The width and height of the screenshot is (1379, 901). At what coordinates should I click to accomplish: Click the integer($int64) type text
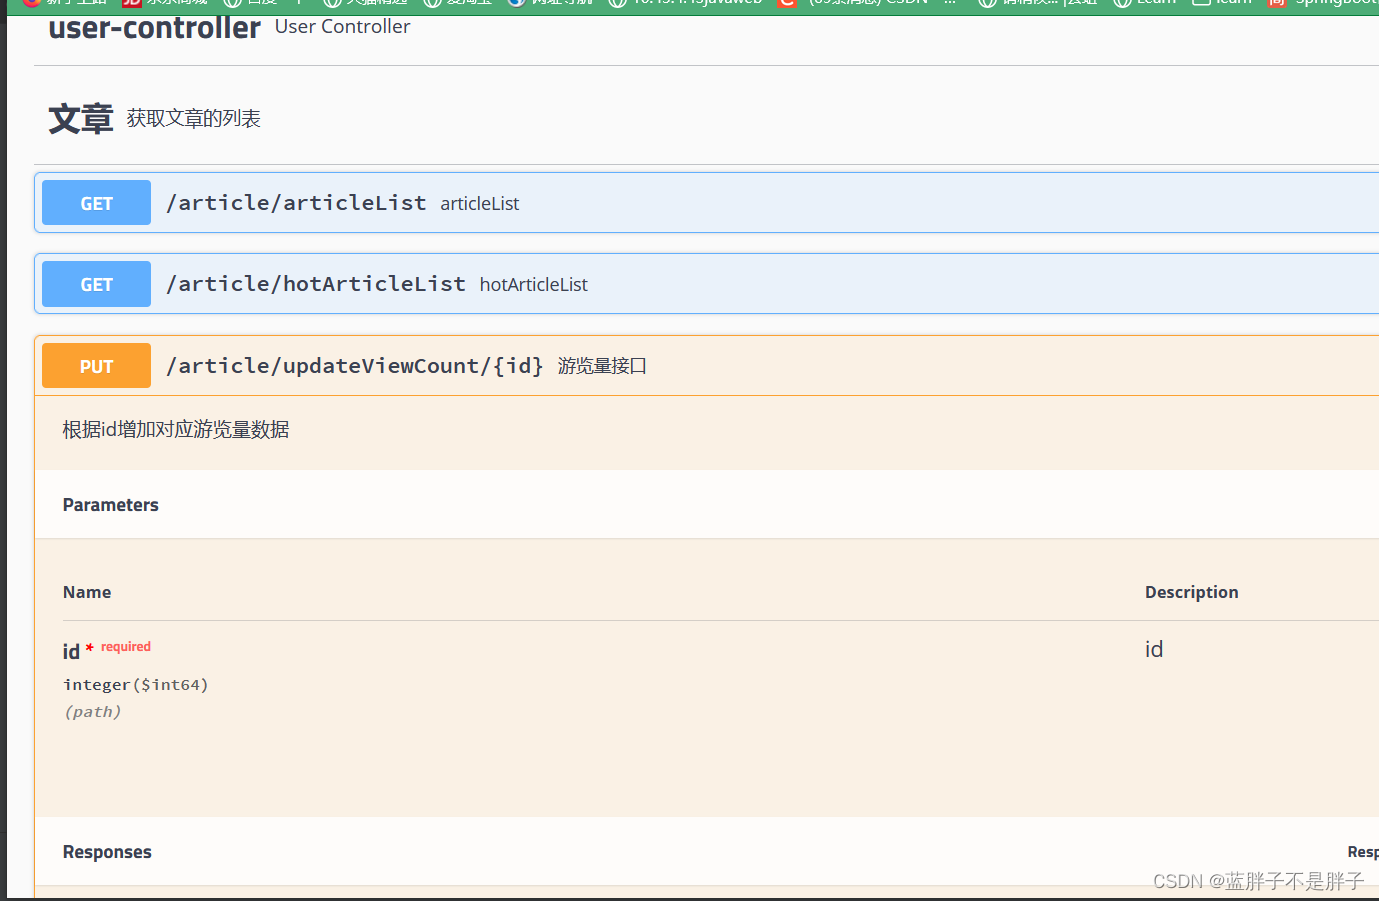click(136, 685)
